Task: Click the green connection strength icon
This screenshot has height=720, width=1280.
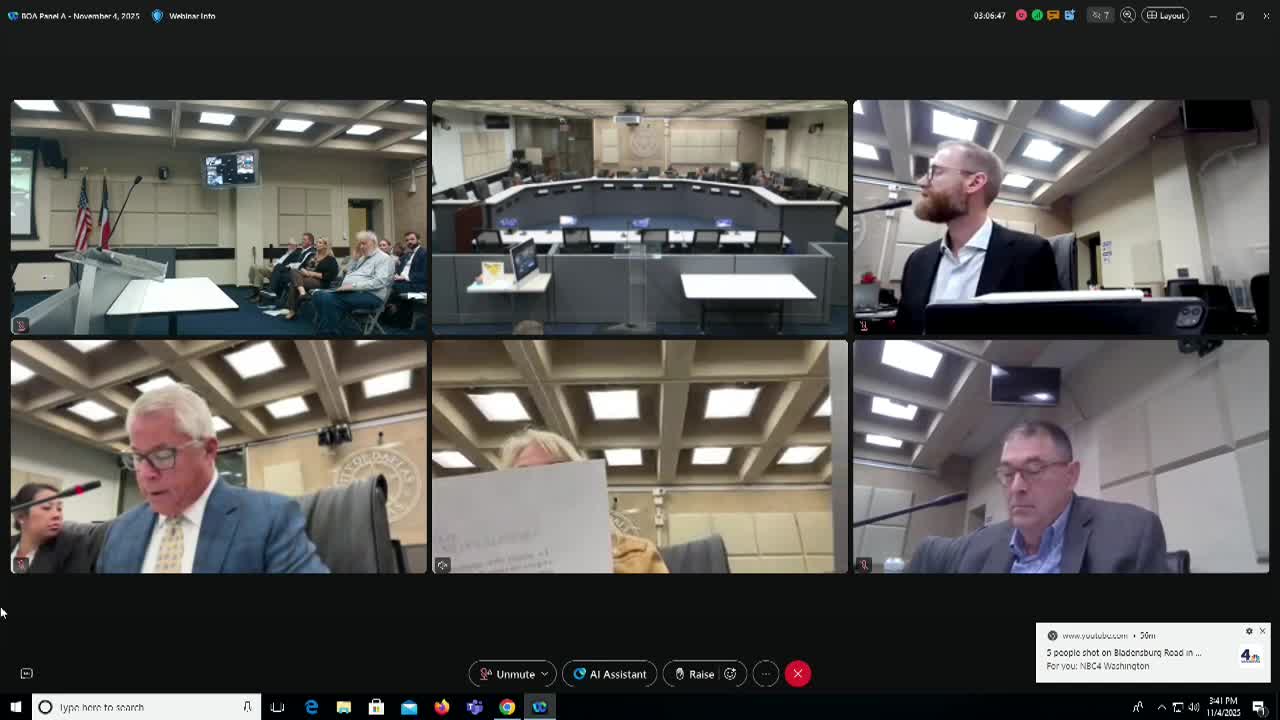Action: click(1037, 16)
